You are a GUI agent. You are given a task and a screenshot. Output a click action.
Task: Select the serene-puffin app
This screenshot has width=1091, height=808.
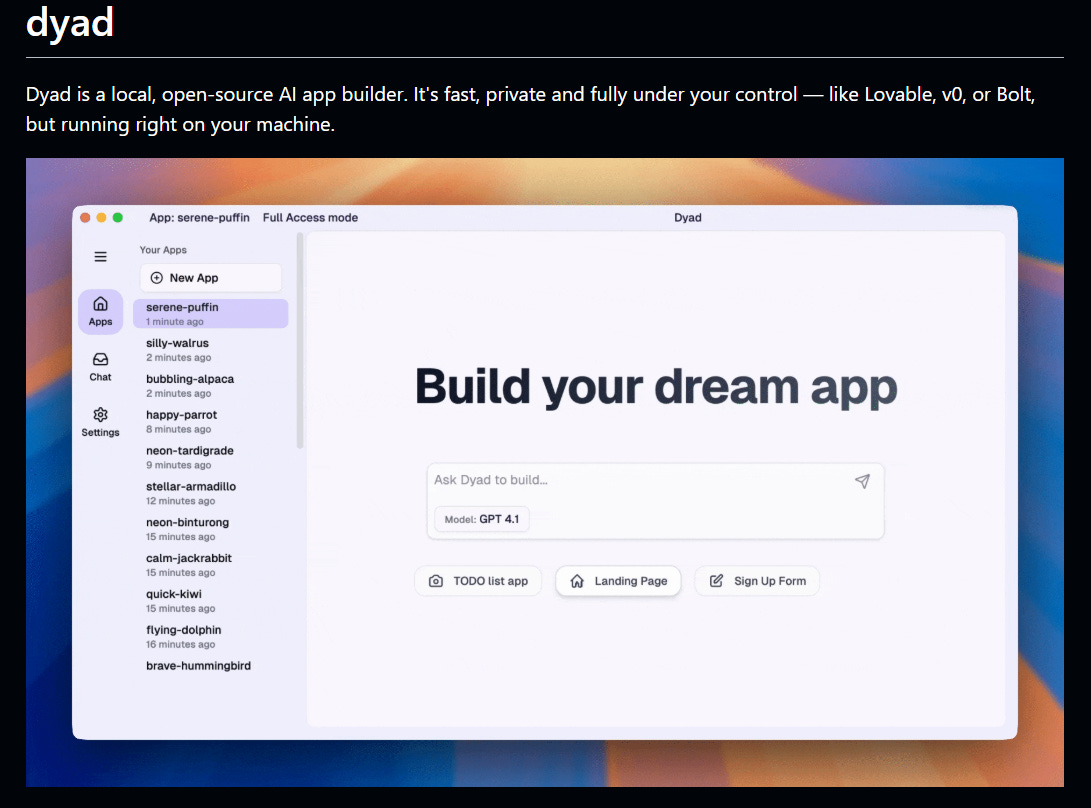point(210,314)
